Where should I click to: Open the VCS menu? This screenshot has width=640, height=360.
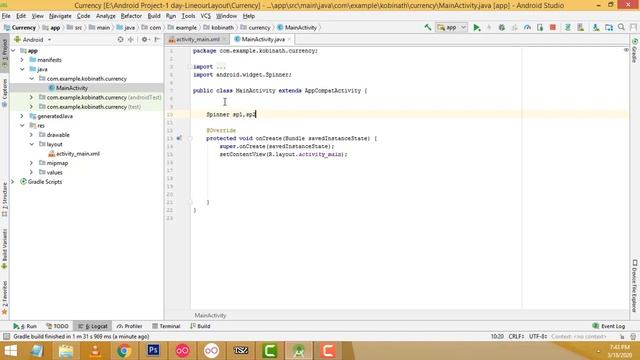(205, 16)
